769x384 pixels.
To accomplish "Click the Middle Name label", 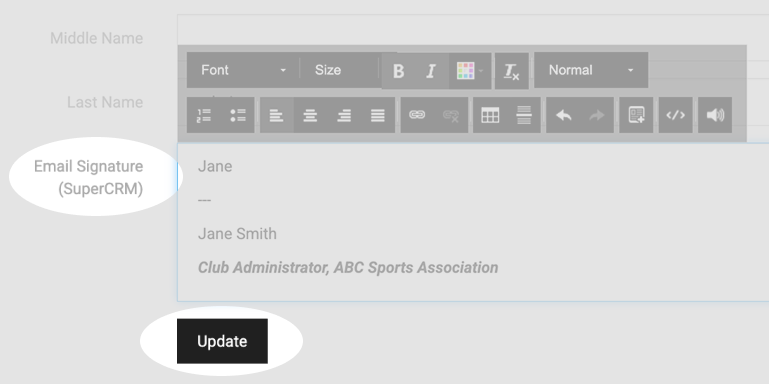I will 97,38.
